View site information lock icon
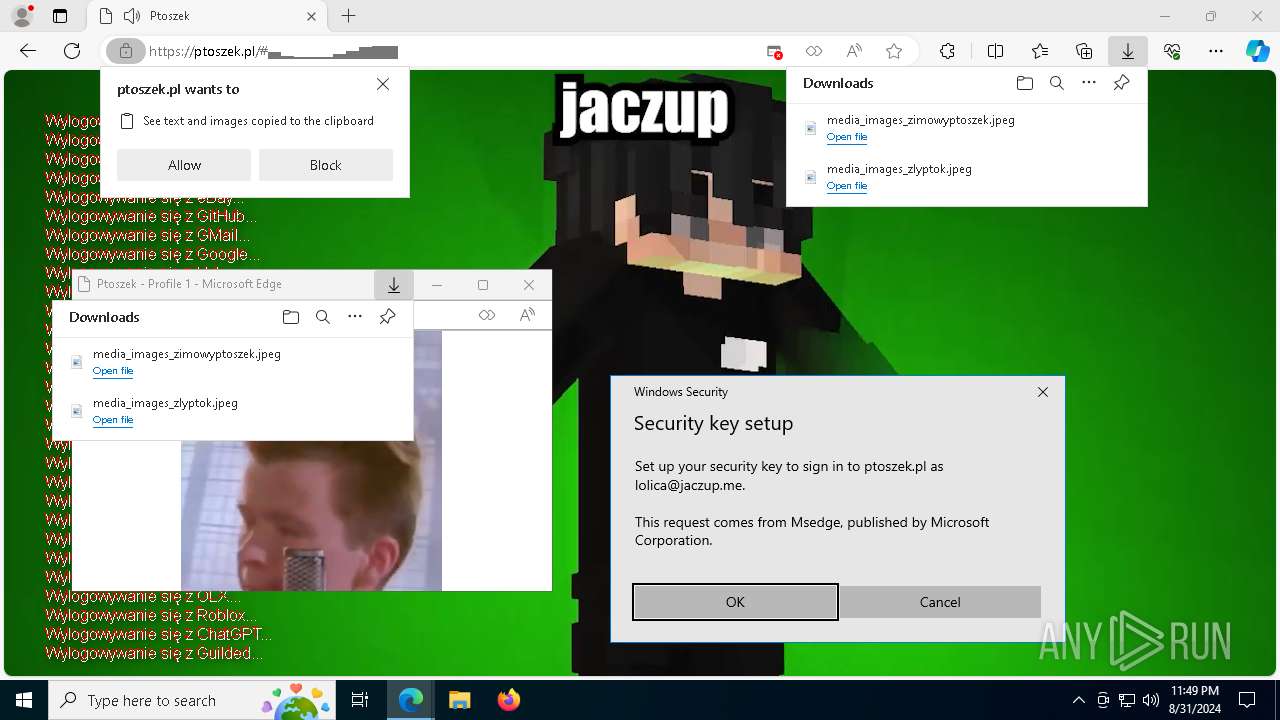The height and width of the screenshot is (720, 1280). 125,51
